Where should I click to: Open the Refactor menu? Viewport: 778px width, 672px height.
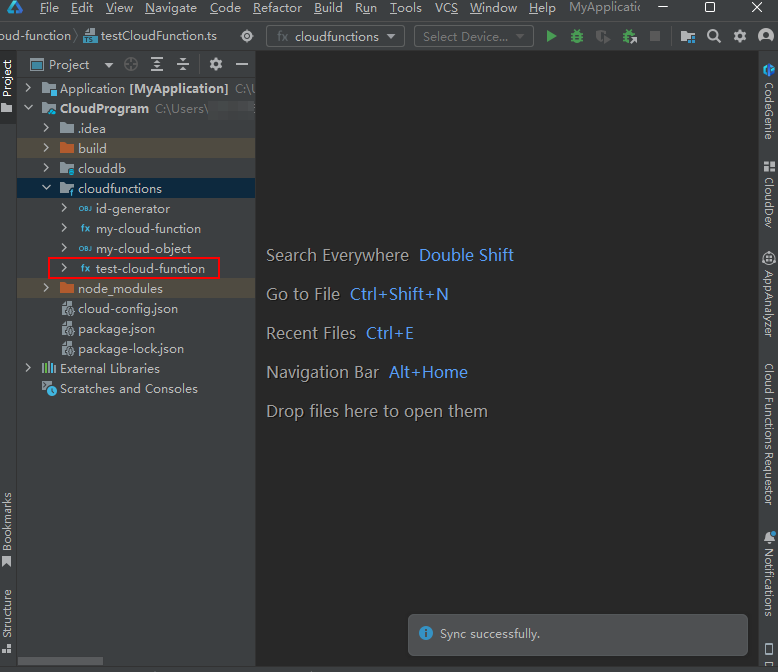(x=277, y=8)
